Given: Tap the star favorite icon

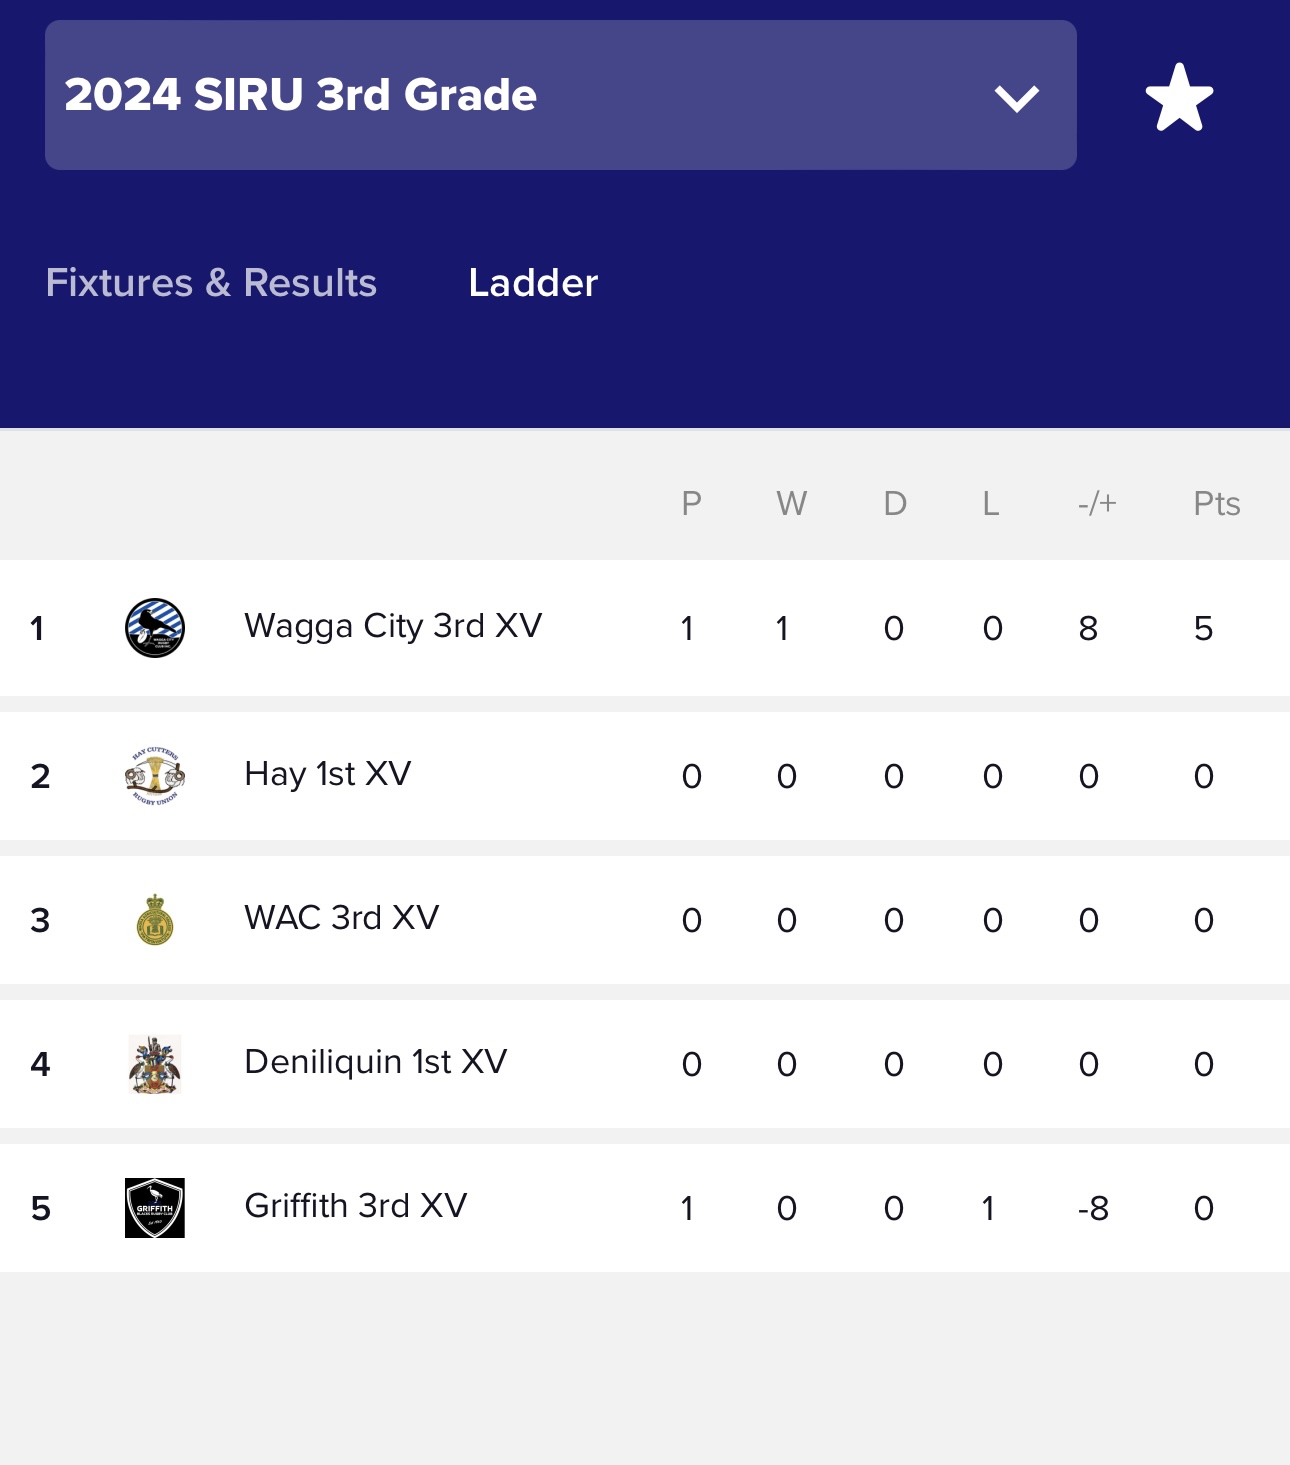Looking at the screenshot, I should coord(1179,97).
